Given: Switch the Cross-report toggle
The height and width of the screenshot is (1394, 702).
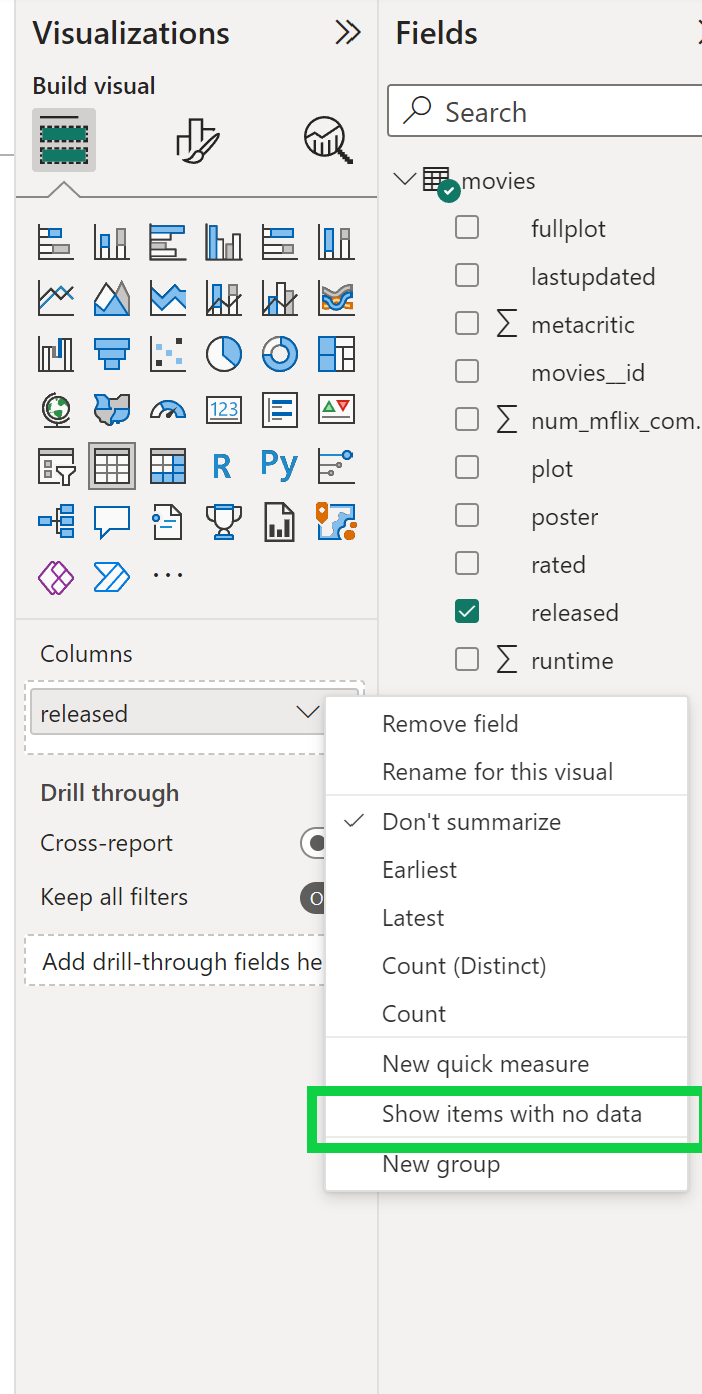Looking at the screenshot, I should [314, 843].
